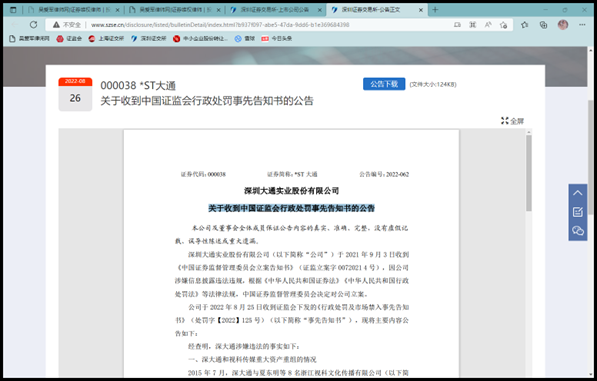The width and height of the screenshot is (597, 381).
Task: Click the 2022-08 26 date badge
Action: point(75,94)
